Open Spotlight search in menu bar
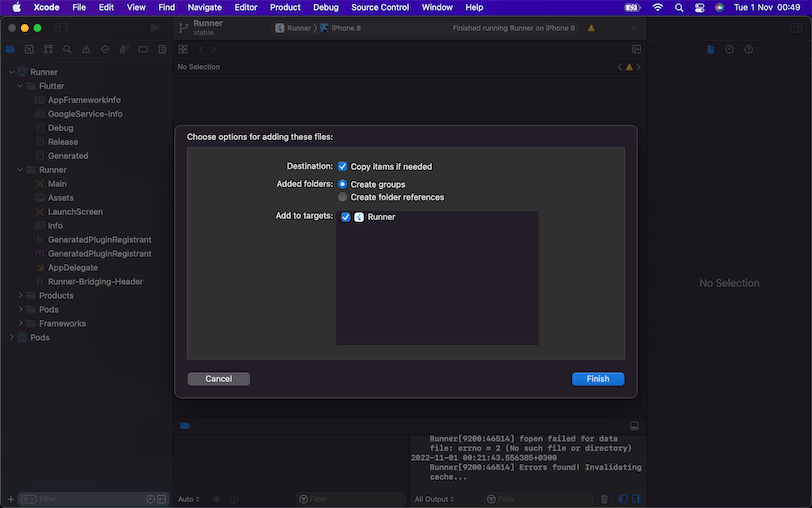 click(679, 7)
